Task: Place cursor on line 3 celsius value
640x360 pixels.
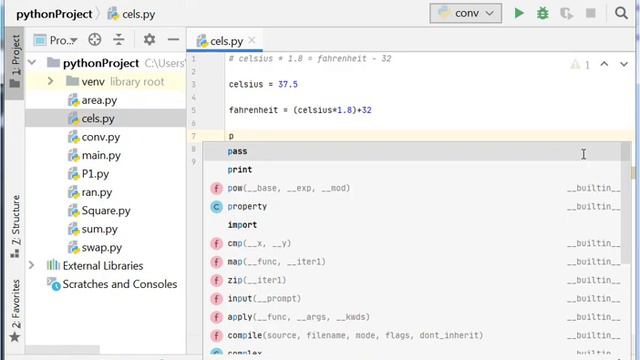Action: point(288,84)
